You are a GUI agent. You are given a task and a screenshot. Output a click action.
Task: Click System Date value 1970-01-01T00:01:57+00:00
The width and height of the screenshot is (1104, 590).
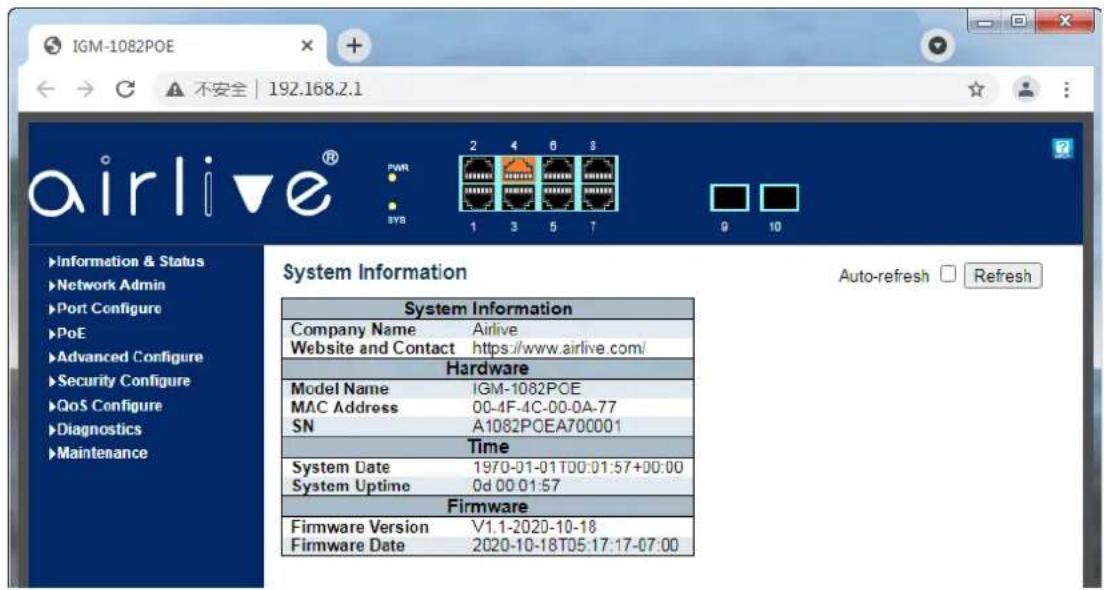(x=577, y=467)
